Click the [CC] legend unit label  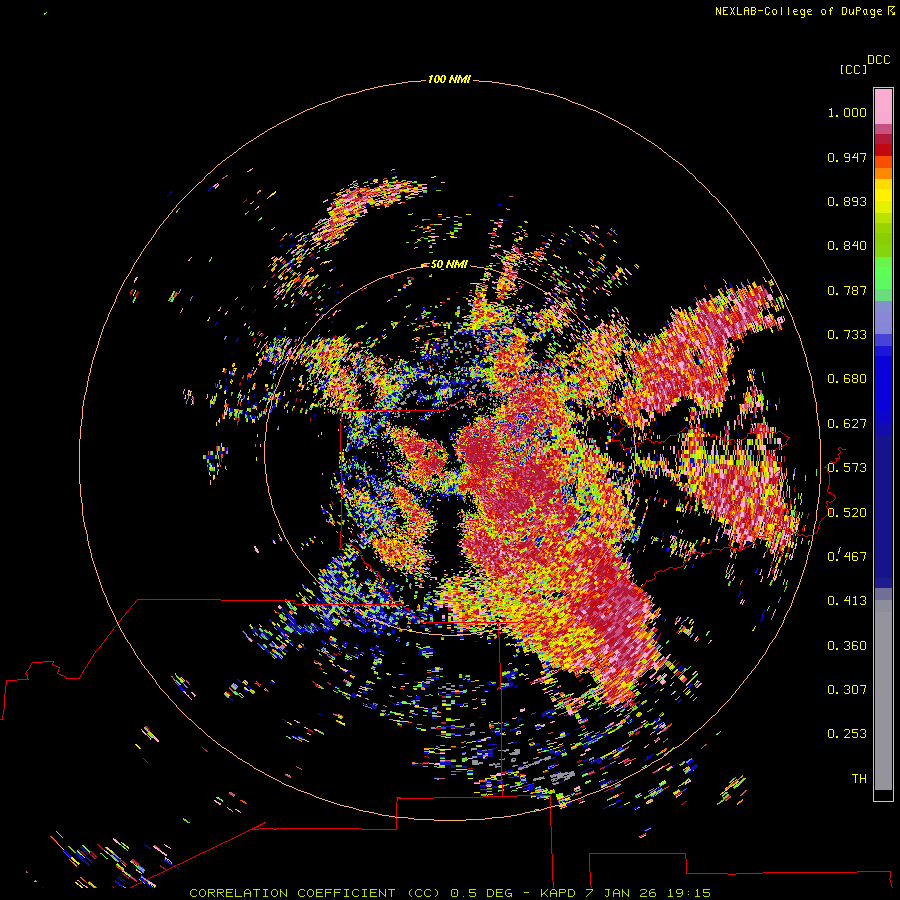853,69
